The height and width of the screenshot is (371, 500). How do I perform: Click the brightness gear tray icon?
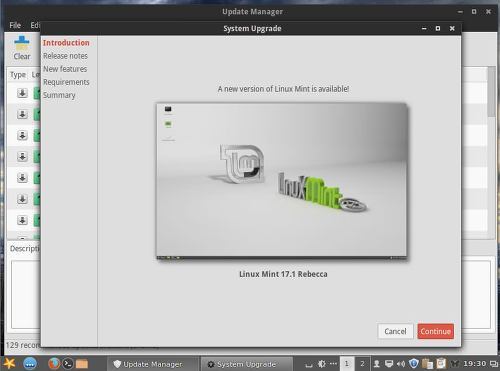[x=322, y=364]
